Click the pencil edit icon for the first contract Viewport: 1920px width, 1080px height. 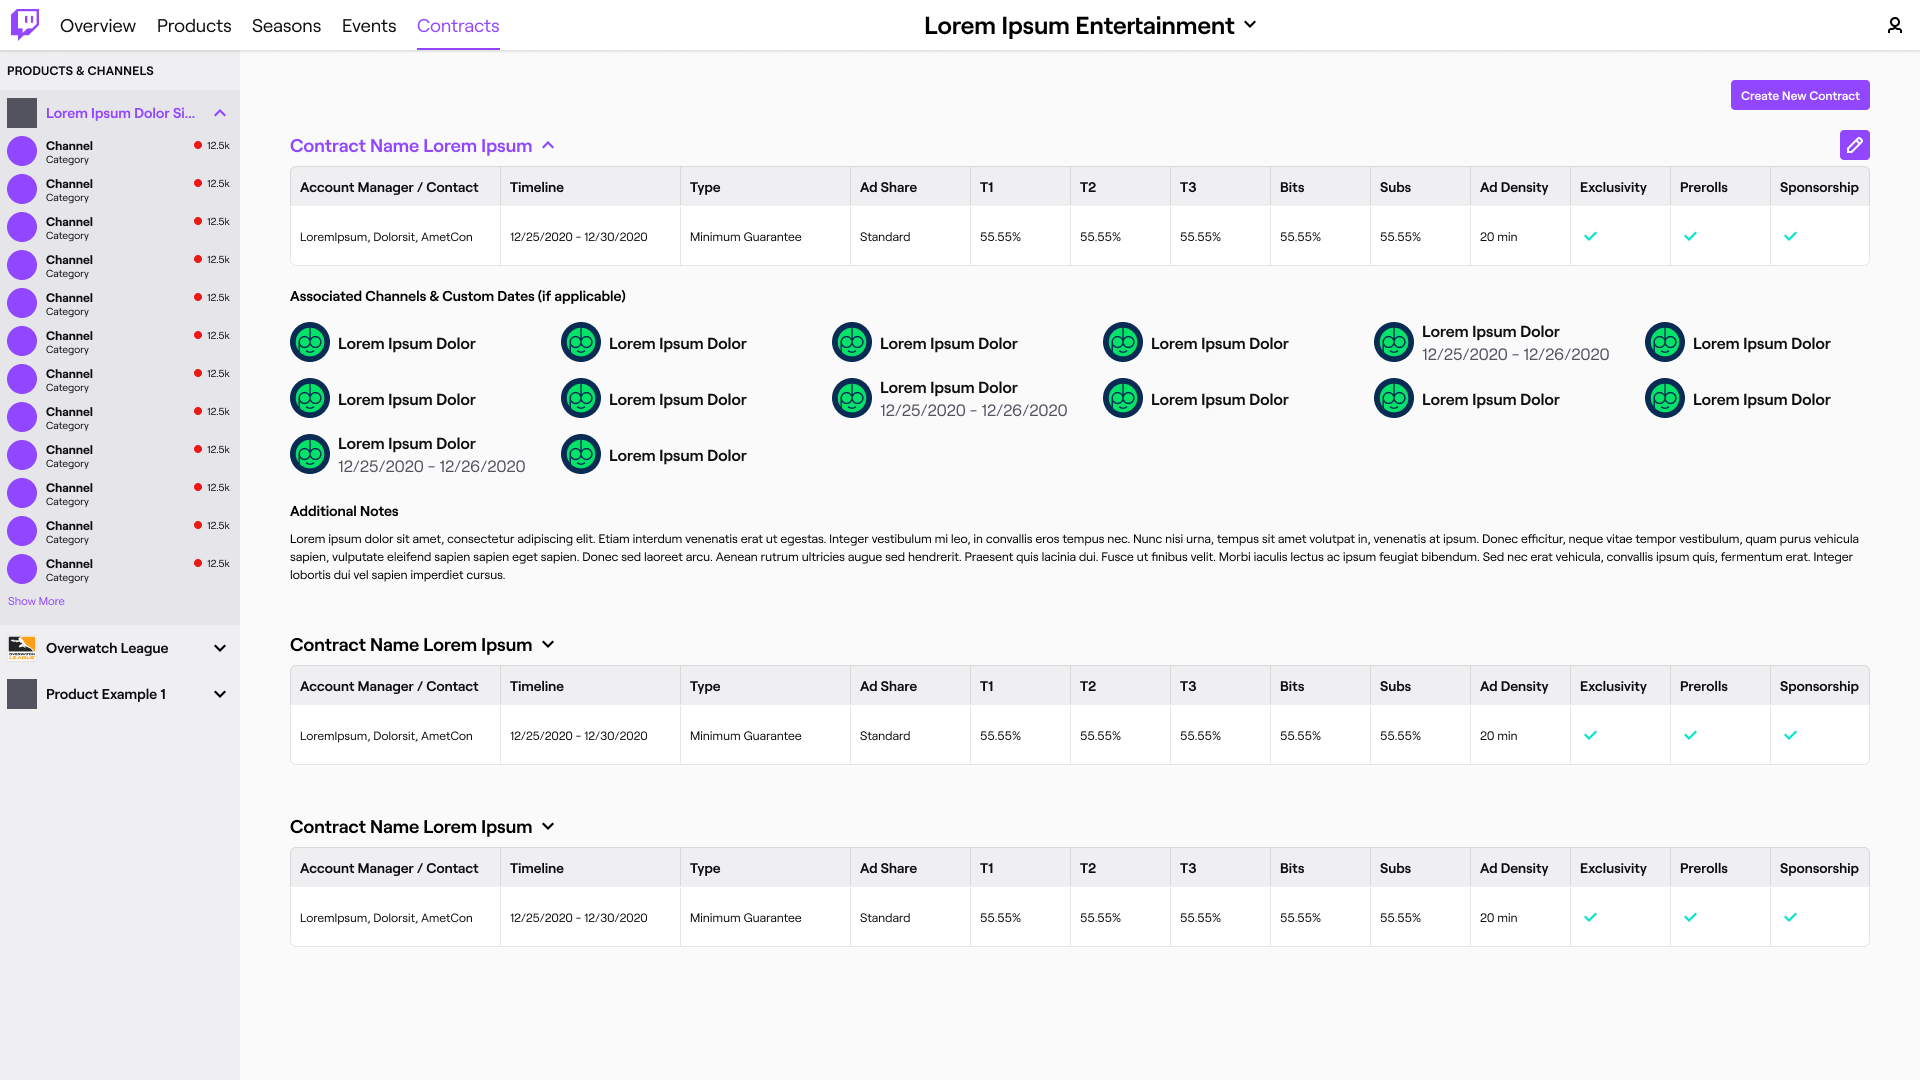click(1855, 145)
